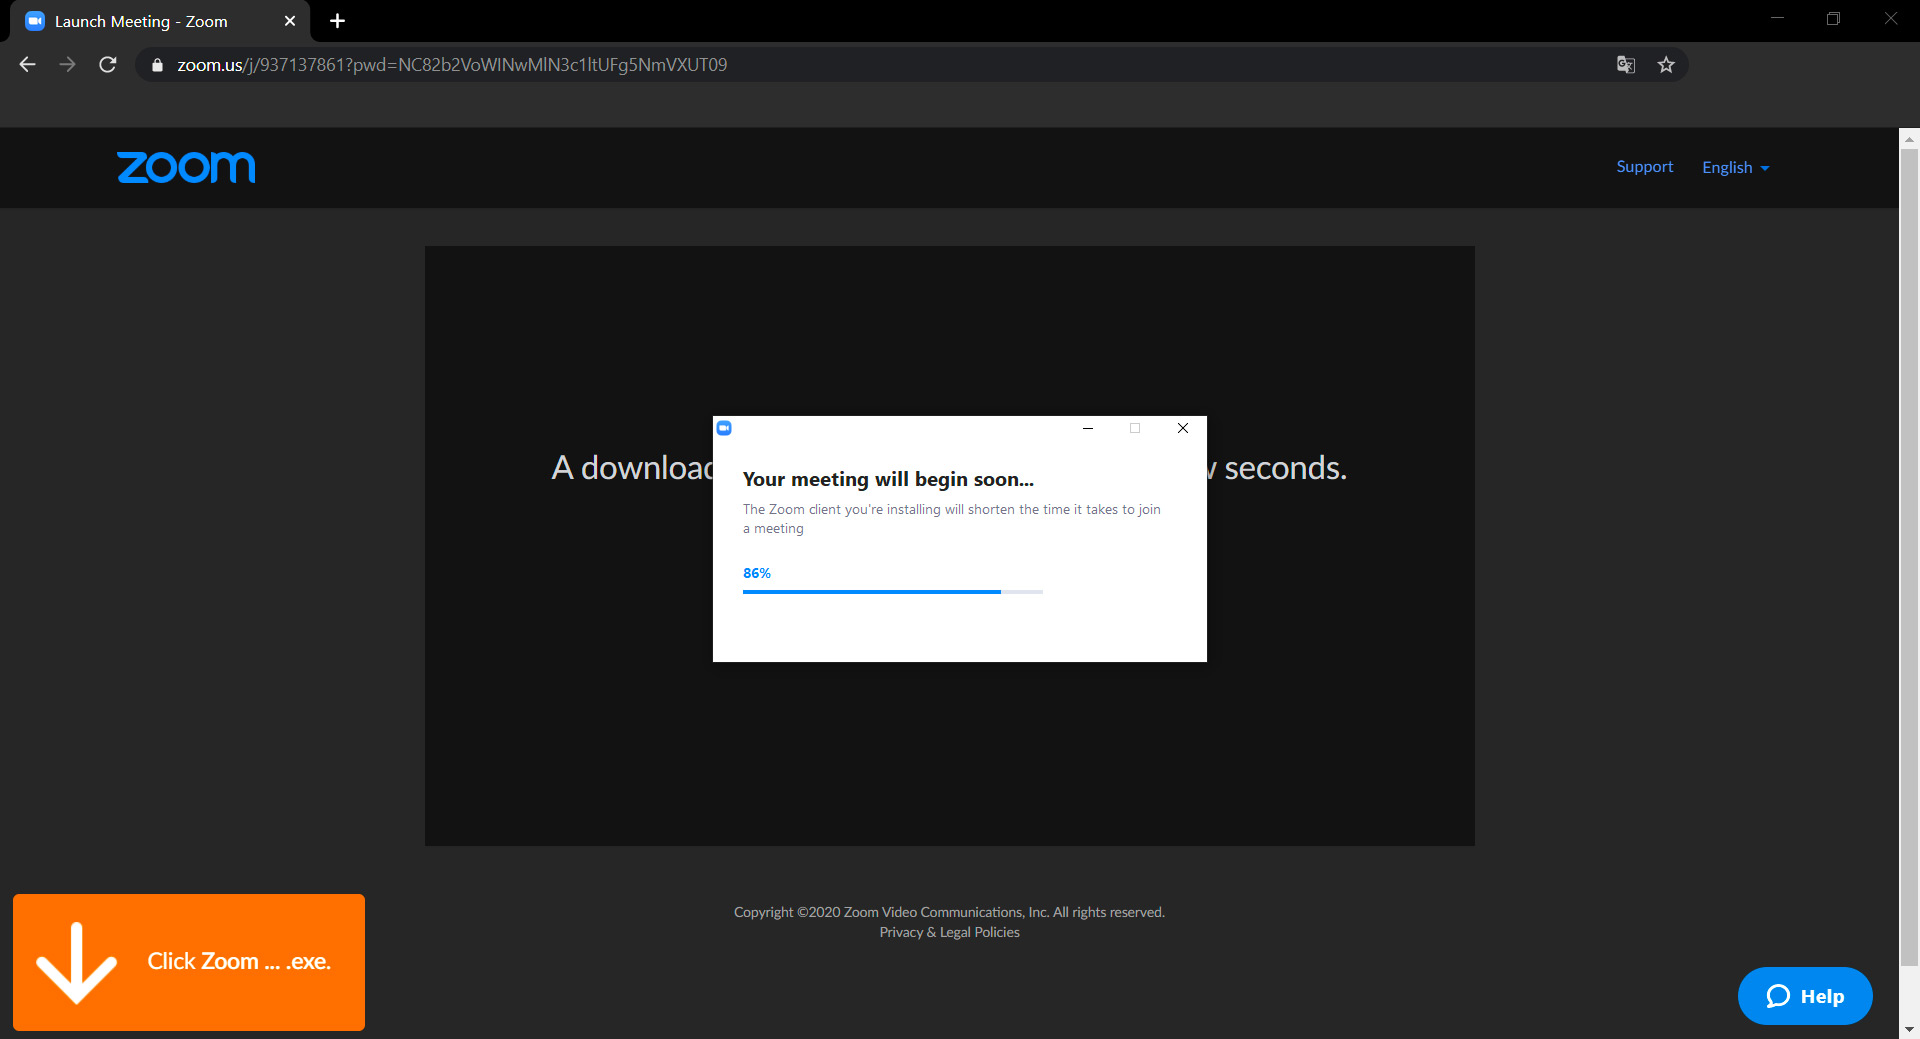Click the speech bubble icon in Help
The image size is (1920, 1039).
click(x=1778, y=996)
